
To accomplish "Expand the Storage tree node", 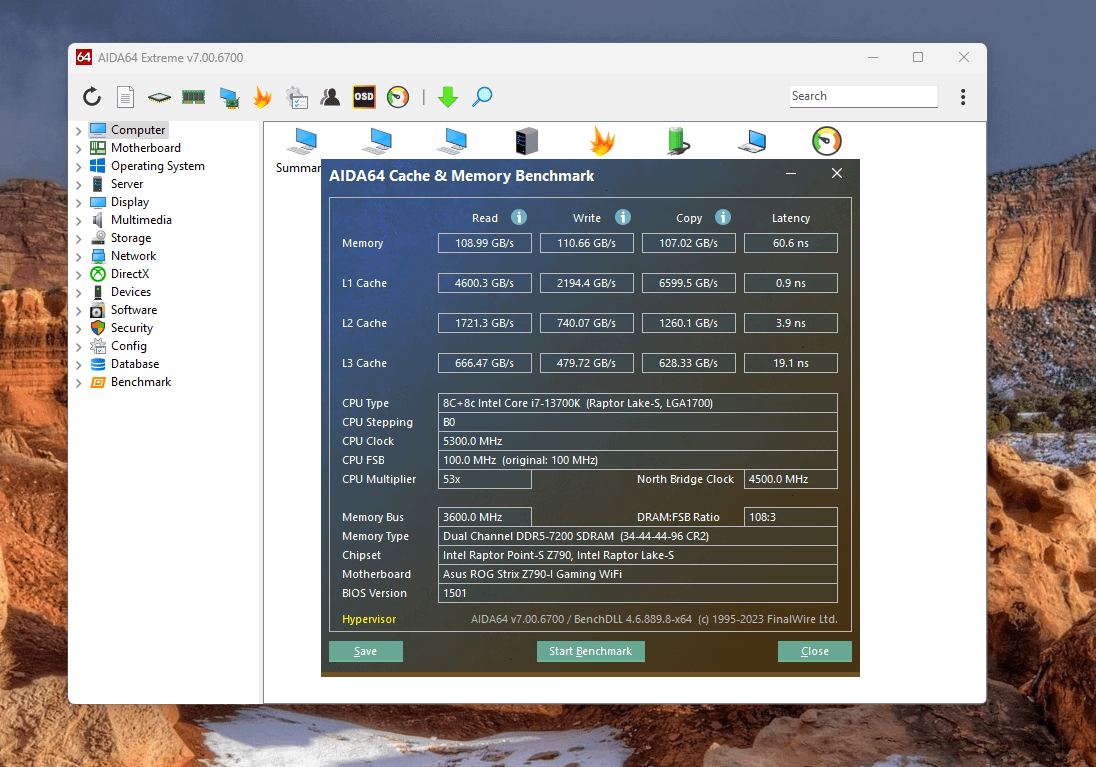I will pyautogui.click(x=78, y=239).
